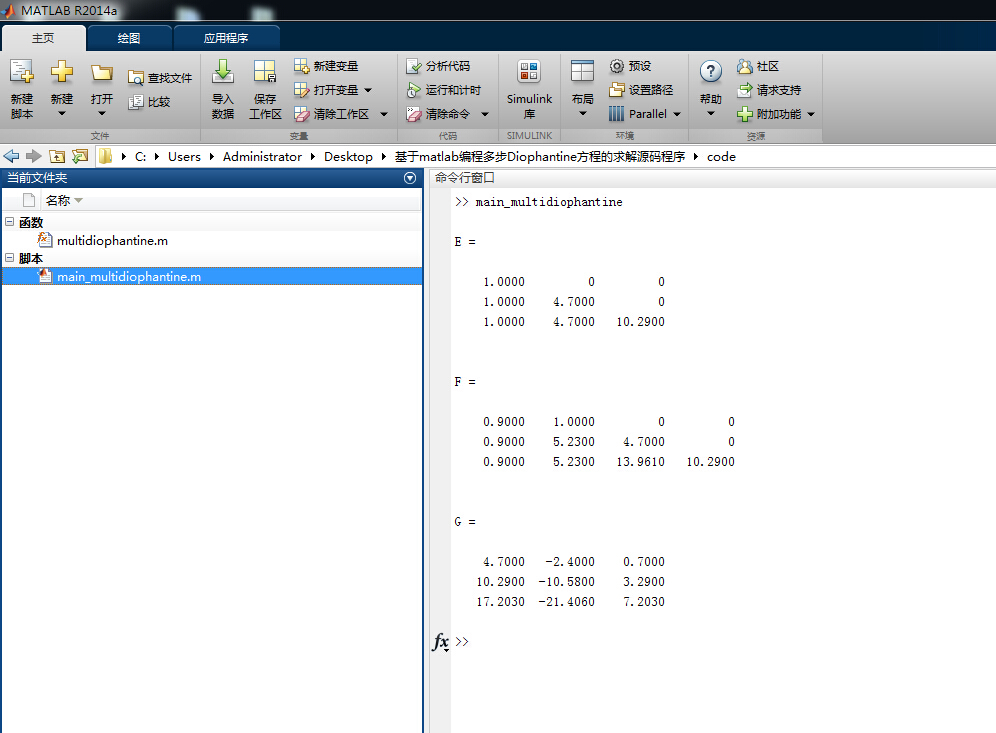996x733 pixels.
Task: Collapse the Functions (函数) group
Action: [10, 222]
